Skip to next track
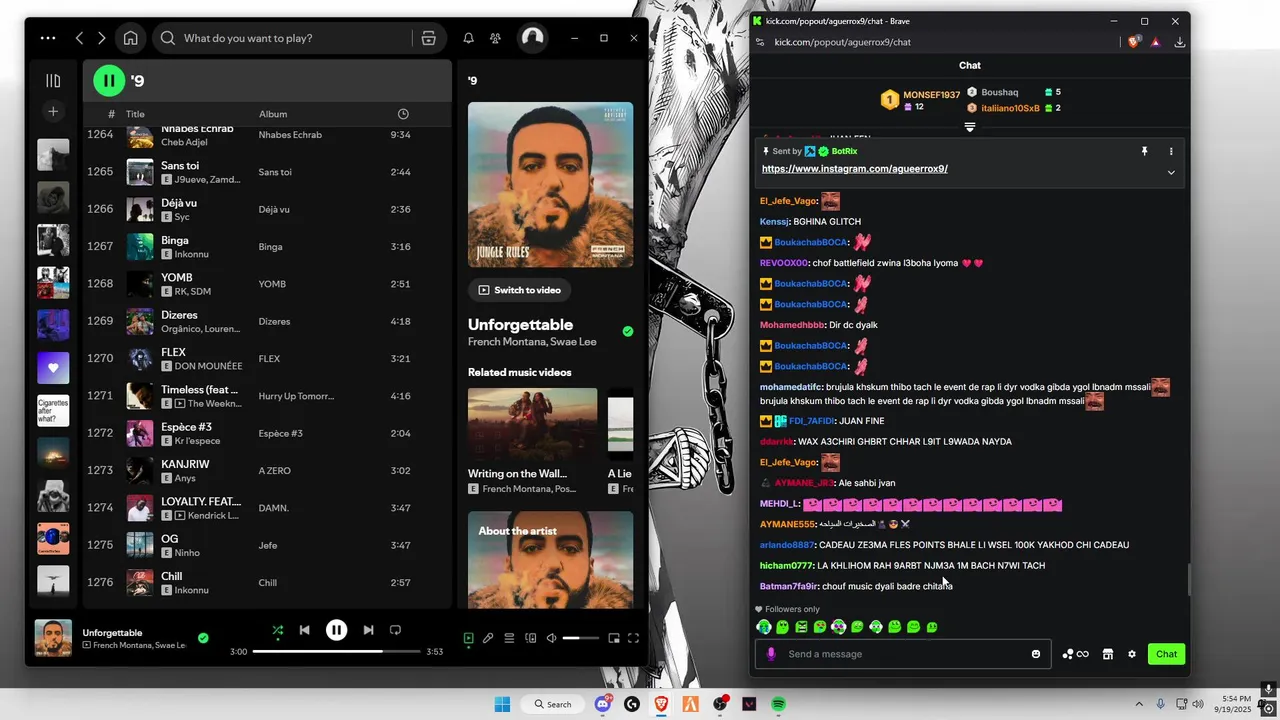 pos(368,630)
